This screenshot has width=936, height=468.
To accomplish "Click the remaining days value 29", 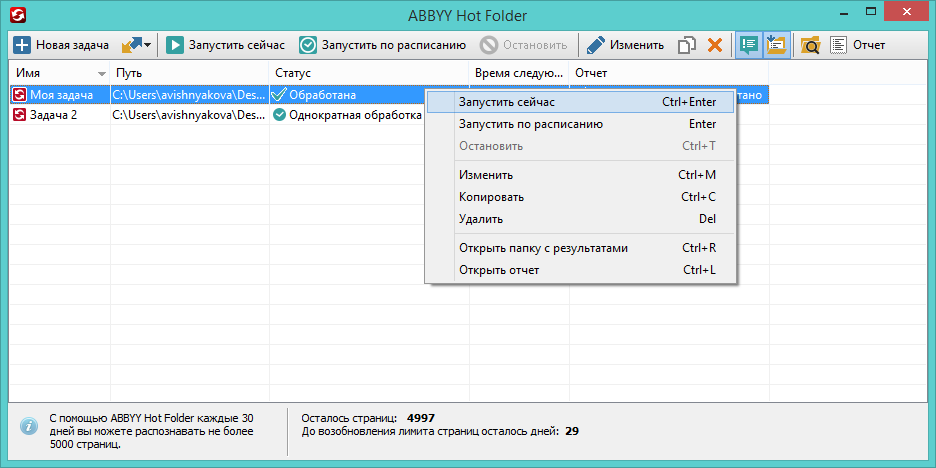I will [572, 431].
